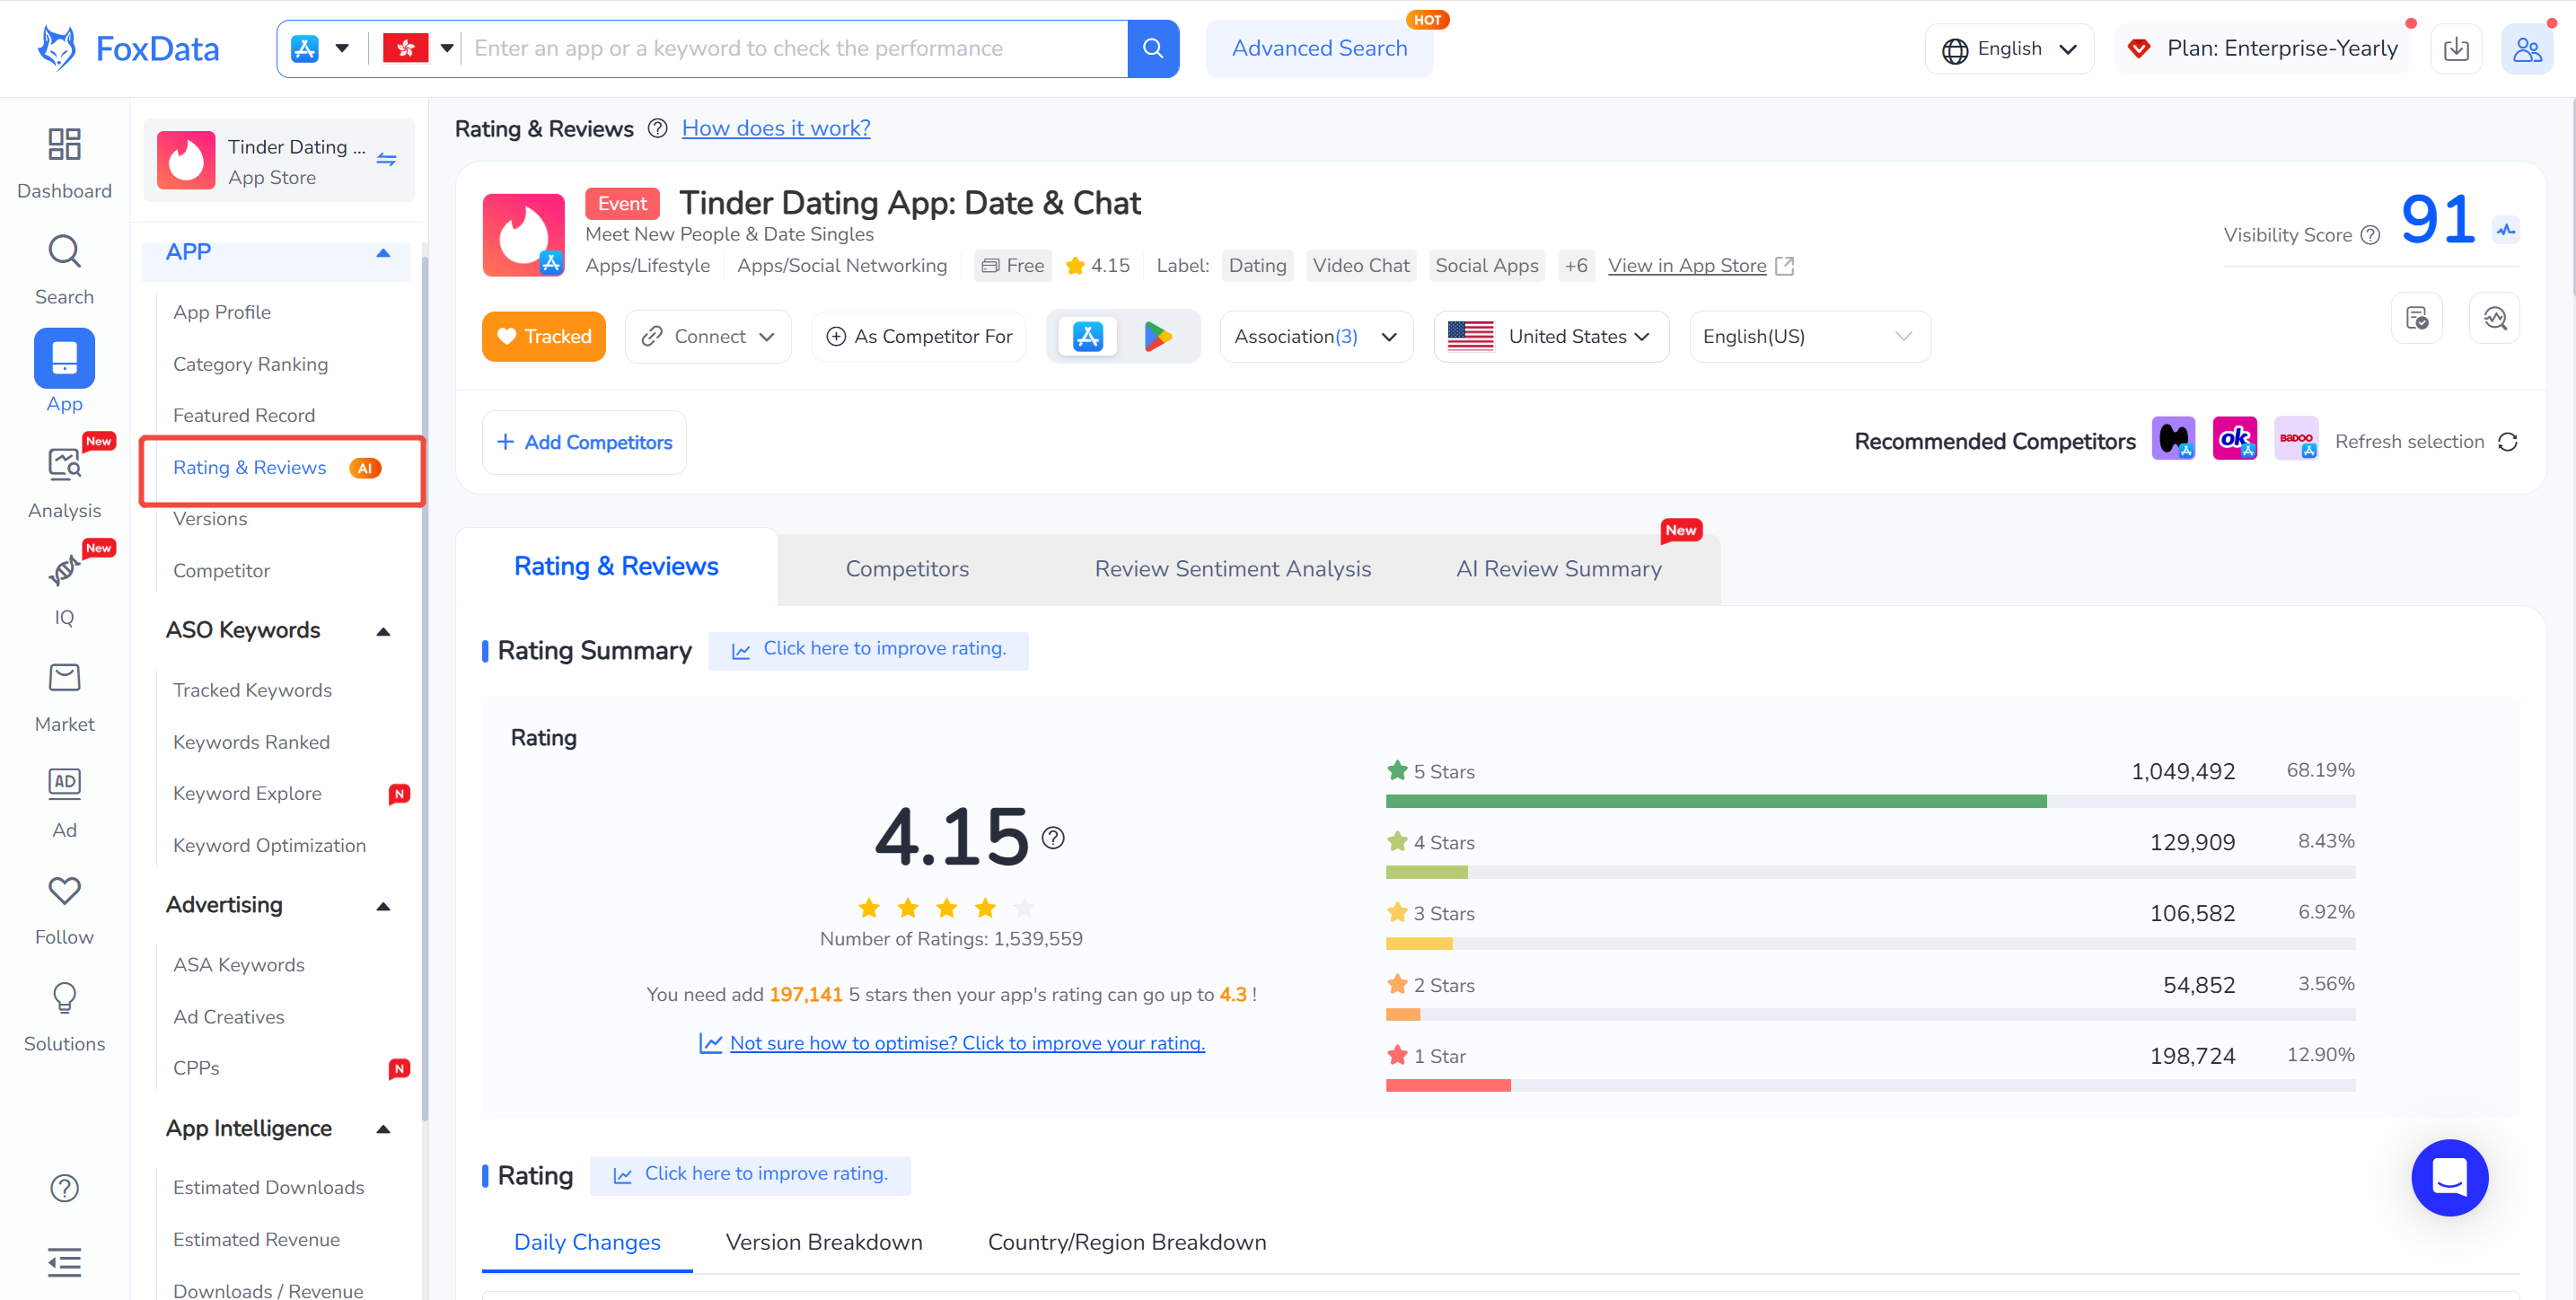Open the United States country dropdown
The width and height of the screenshot is (2576, 1300).
coord(1550,337)
